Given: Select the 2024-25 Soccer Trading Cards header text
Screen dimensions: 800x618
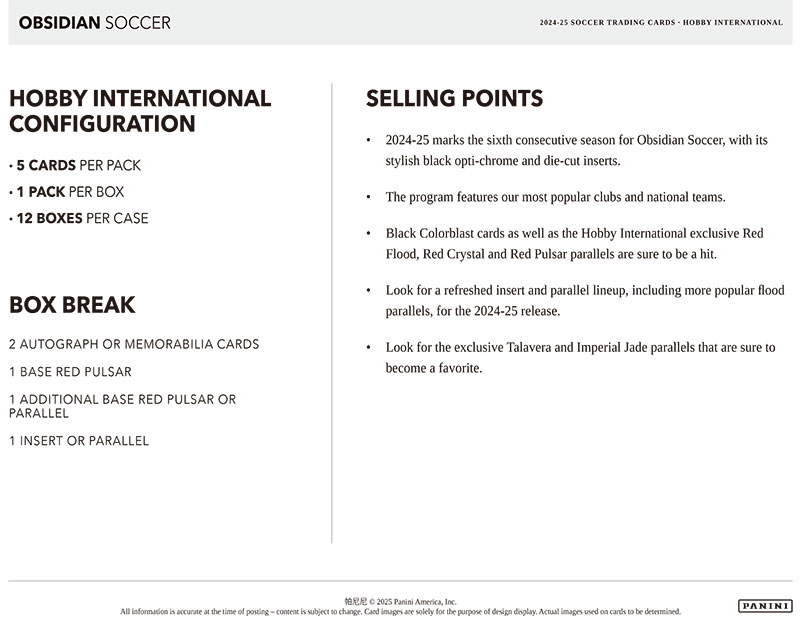Looking at the screenshot, I should (x=661, y=22).
